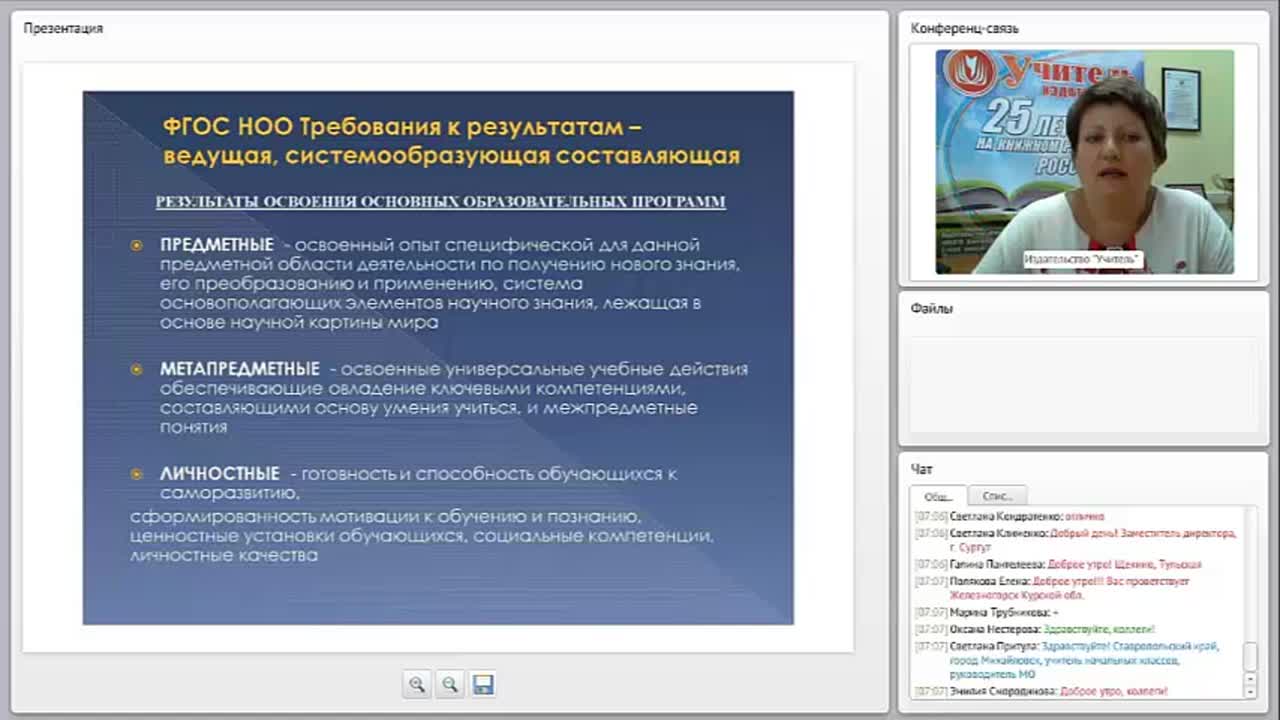Click chat message from Эмилия Скородинова
1280x720 pixels.
[1042, 691]
